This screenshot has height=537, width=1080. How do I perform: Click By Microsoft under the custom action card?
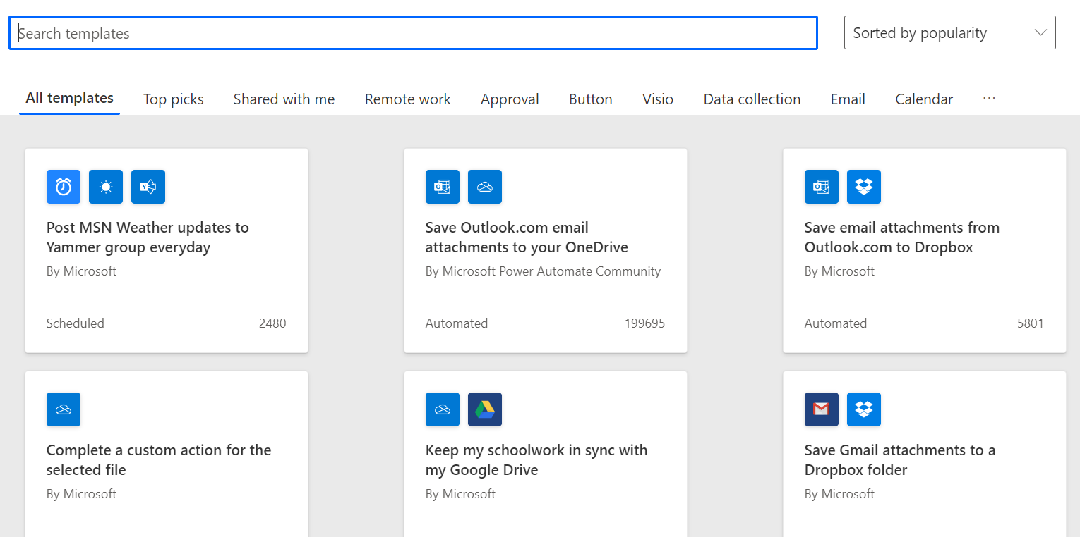click(81, 494)
